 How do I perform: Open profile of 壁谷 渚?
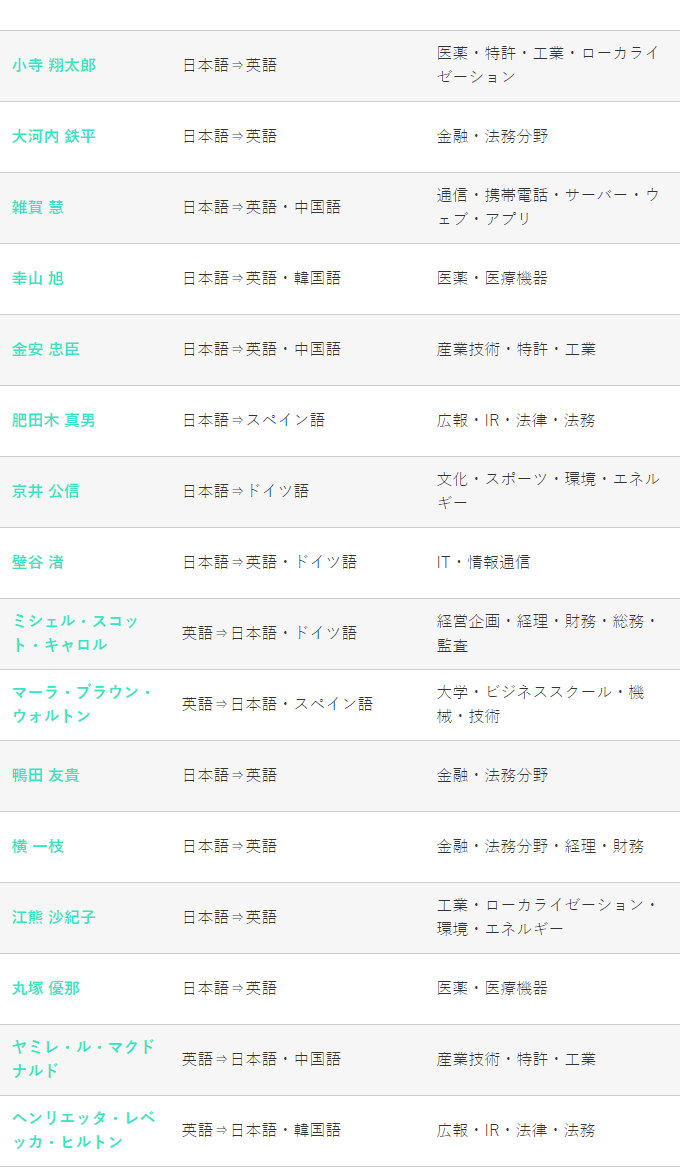click(x=38, y=562)
